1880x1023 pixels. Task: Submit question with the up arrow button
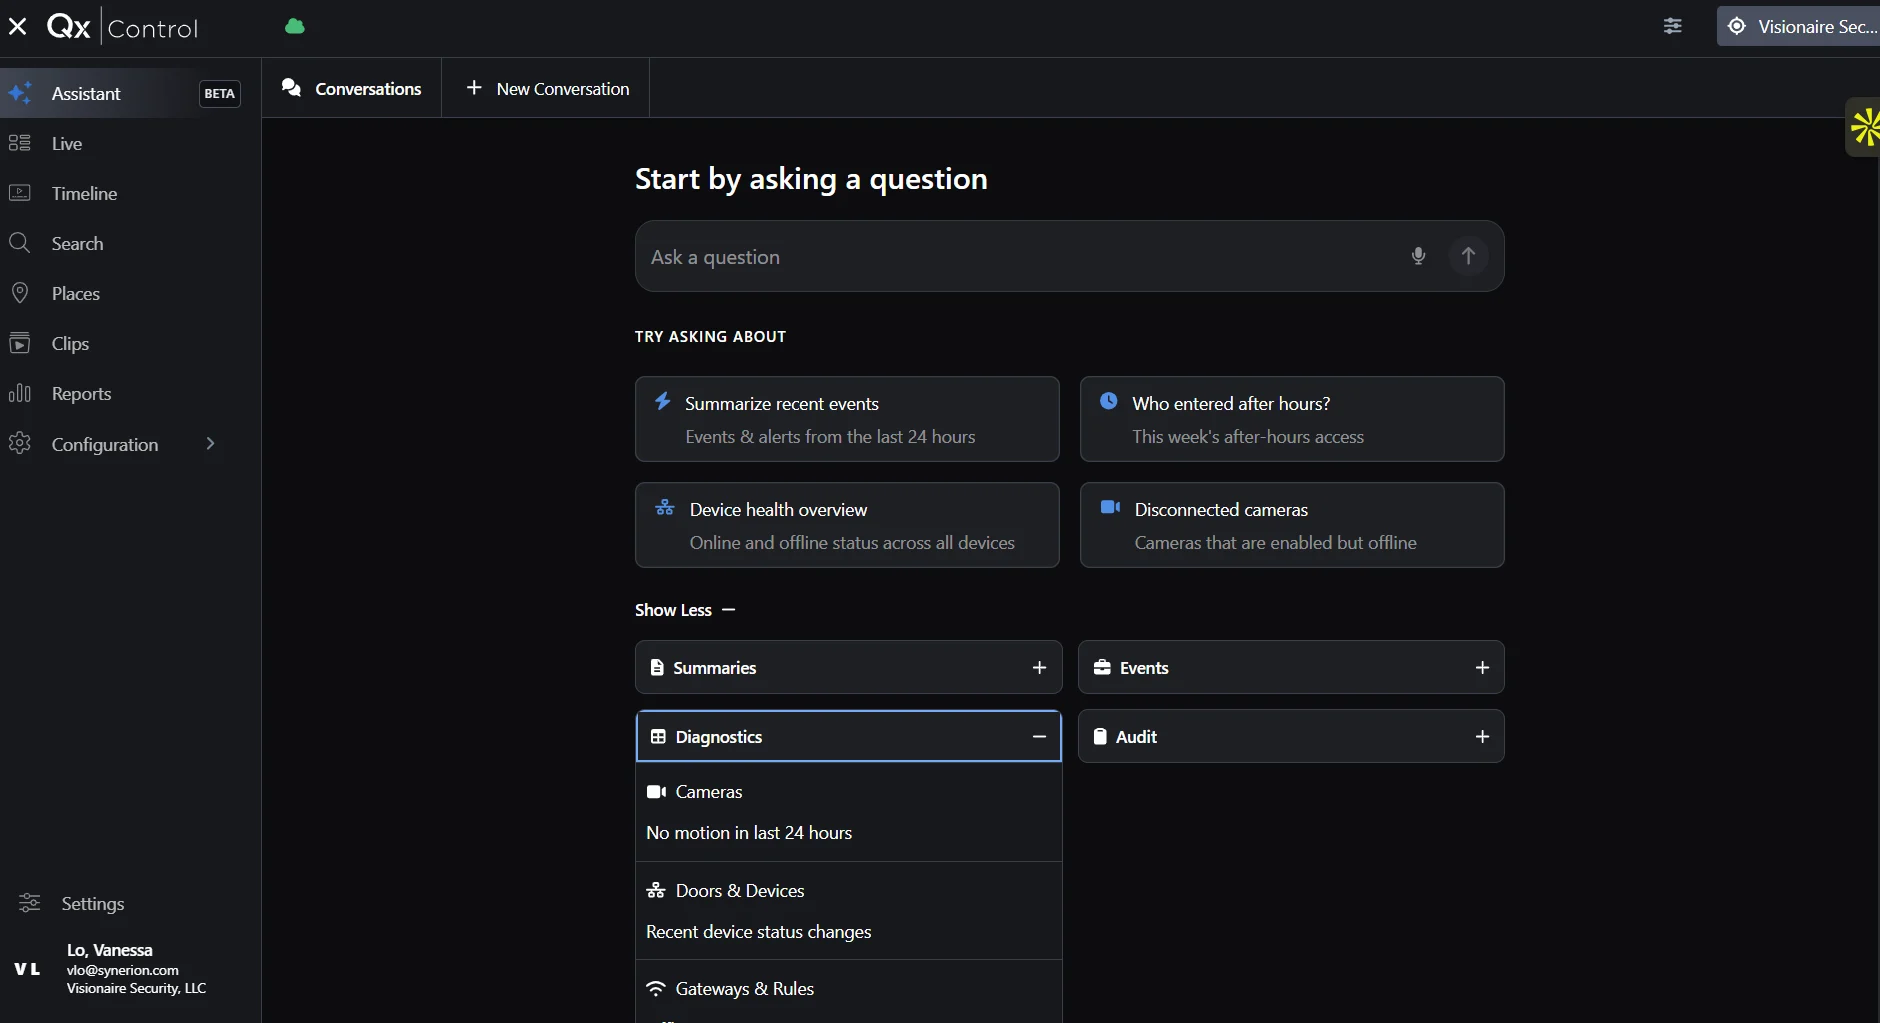[x=1468, y=256]
